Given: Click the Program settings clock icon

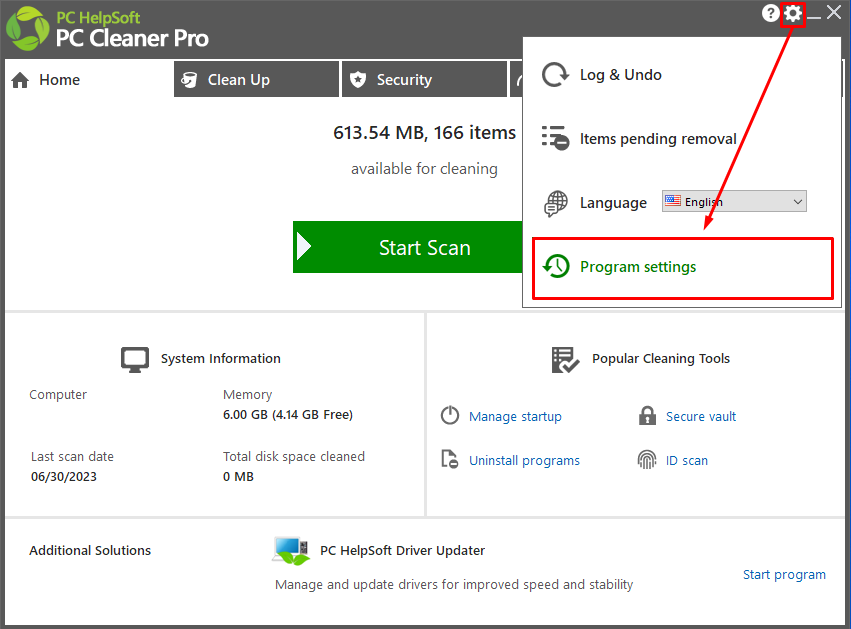Looking at the screenshot, I should pyautogui.click(x=556, y=266).
